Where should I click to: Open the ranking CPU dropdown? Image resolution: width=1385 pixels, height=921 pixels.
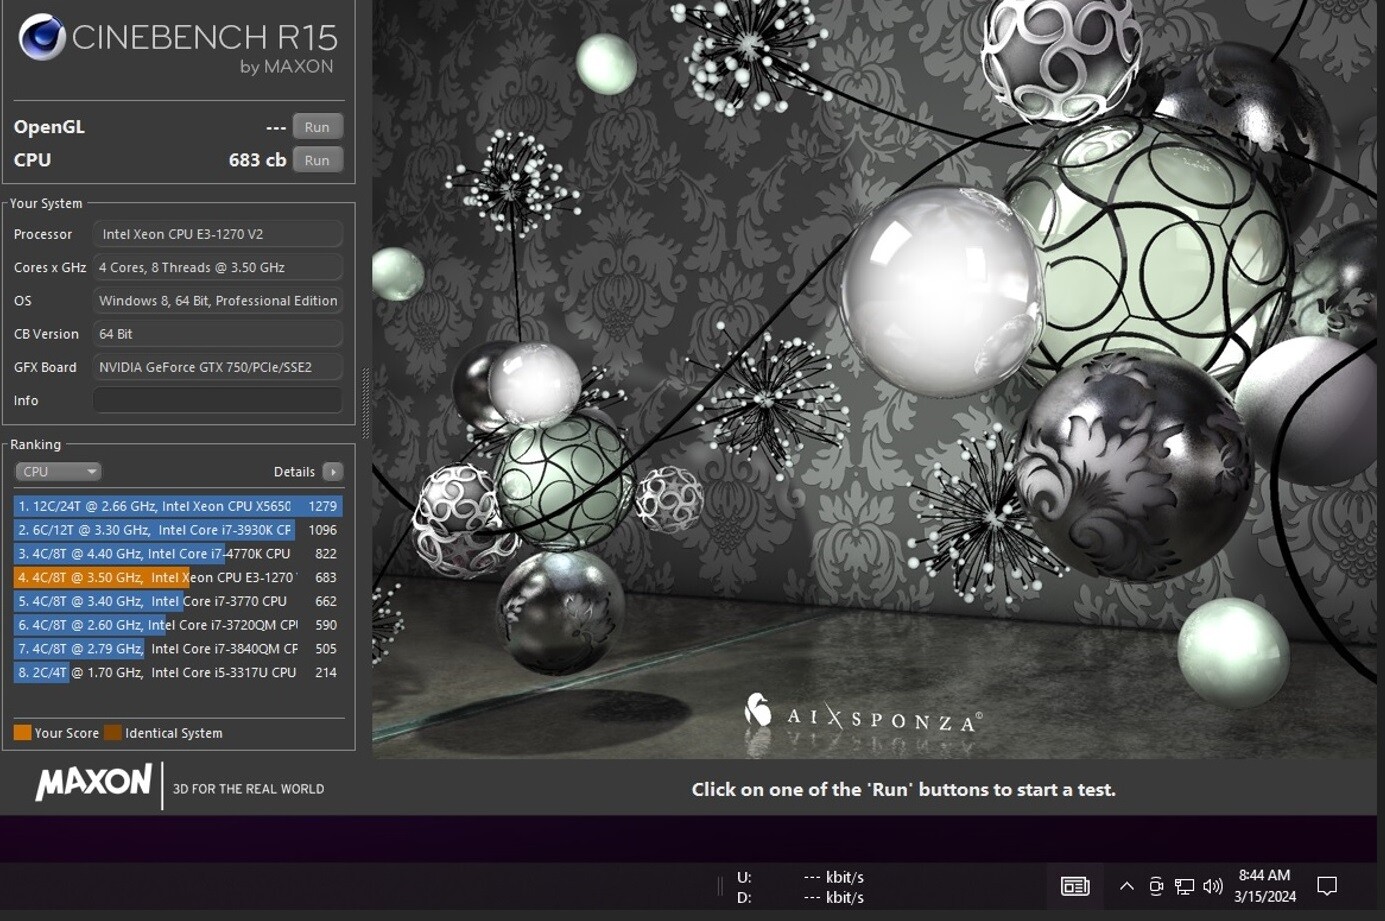(x=58, y=471)
